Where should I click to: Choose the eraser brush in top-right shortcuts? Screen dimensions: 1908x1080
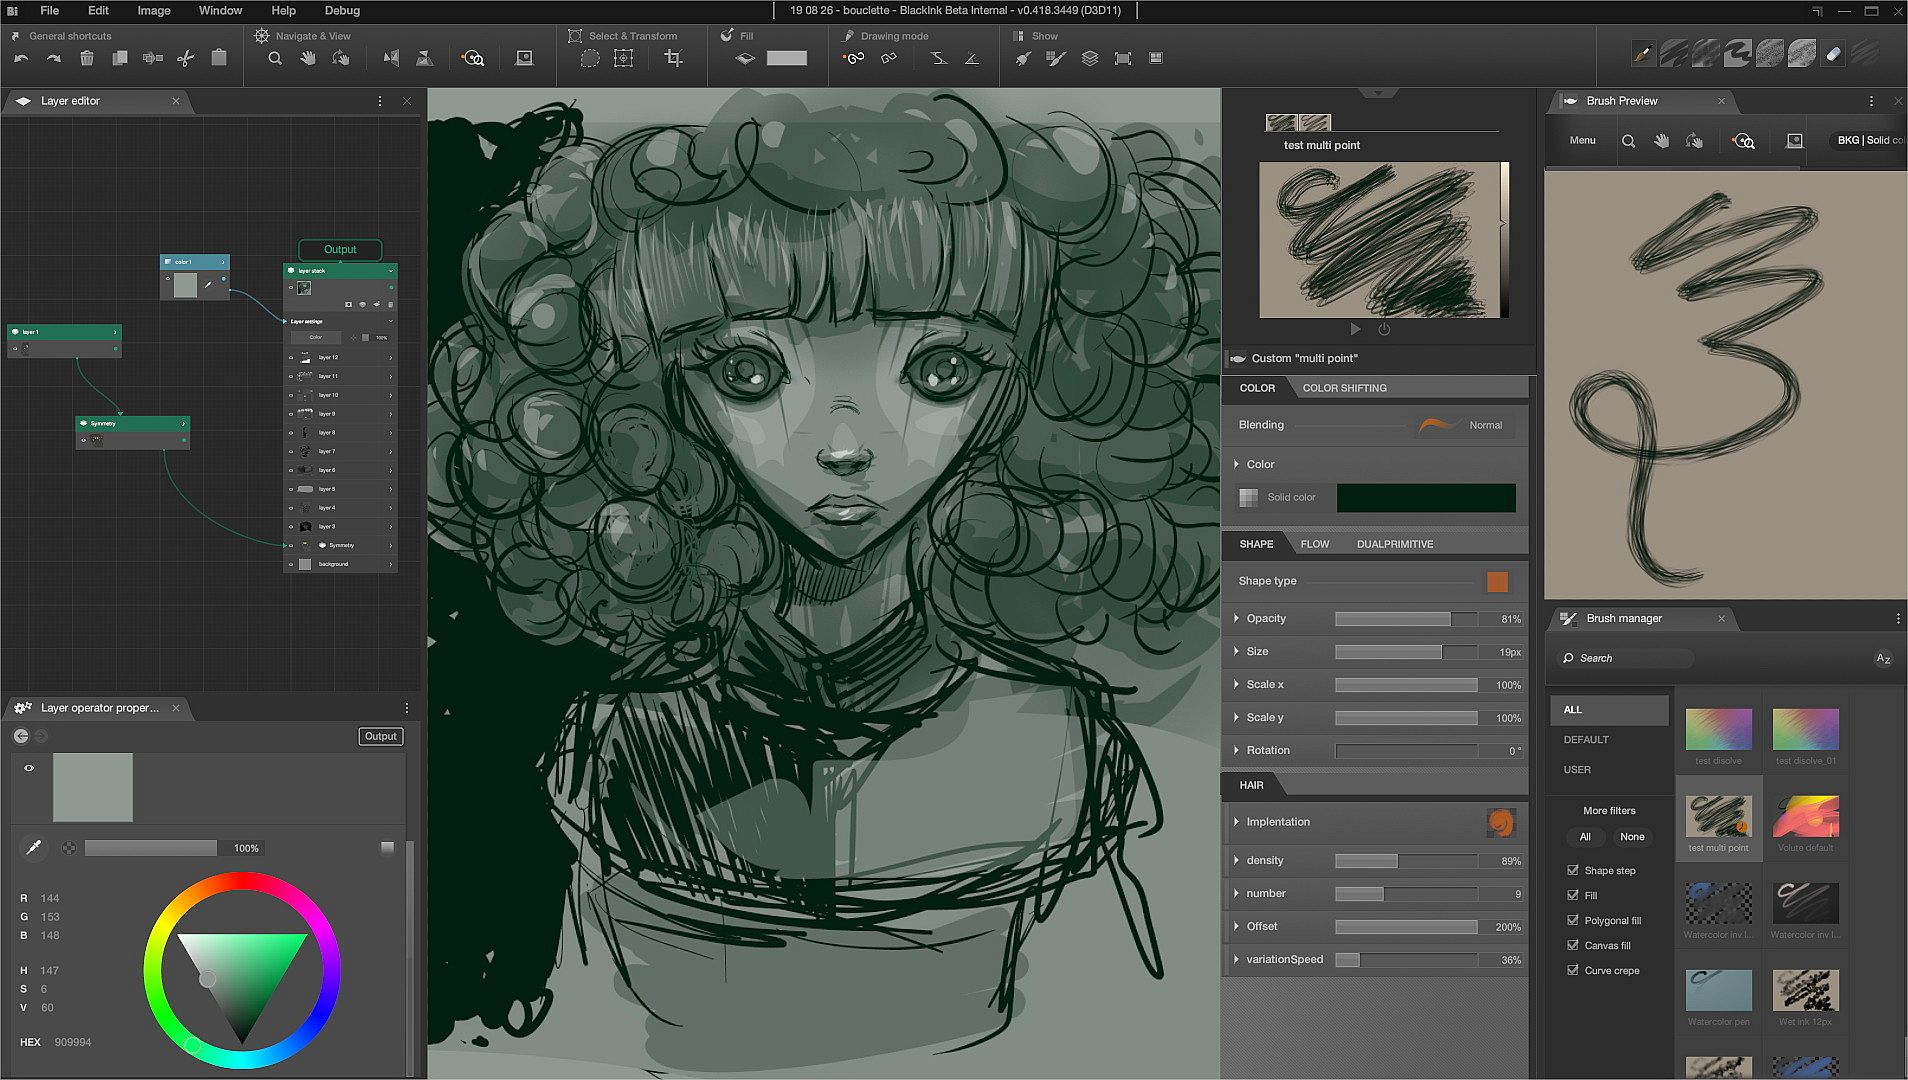point(1833,55)
